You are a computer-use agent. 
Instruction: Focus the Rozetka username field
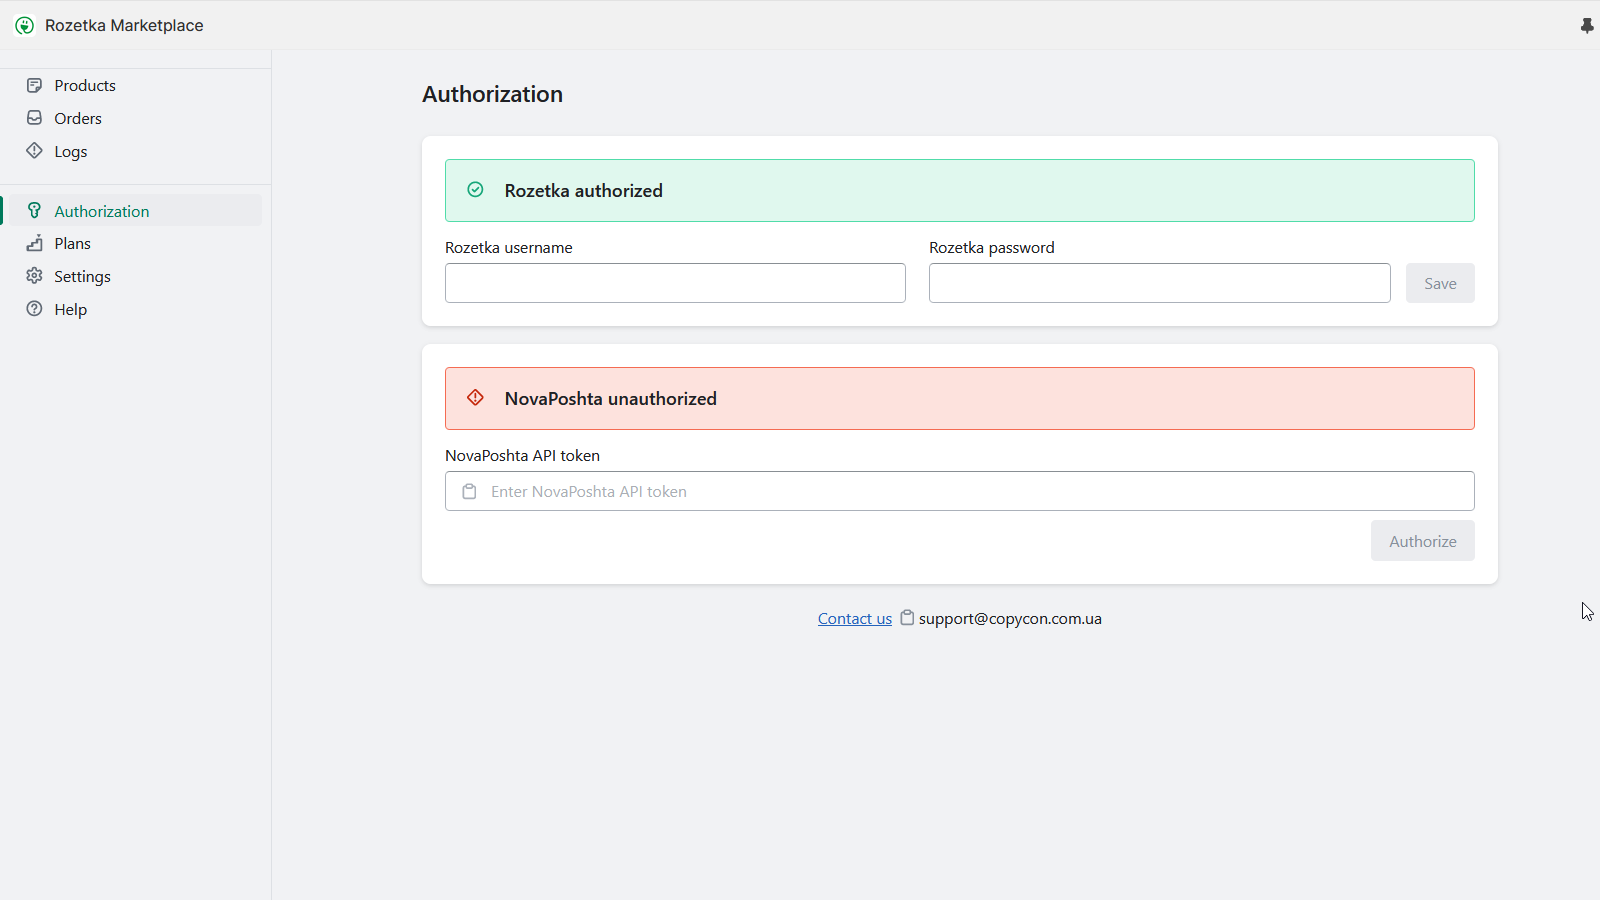click(x=675, y=283)
